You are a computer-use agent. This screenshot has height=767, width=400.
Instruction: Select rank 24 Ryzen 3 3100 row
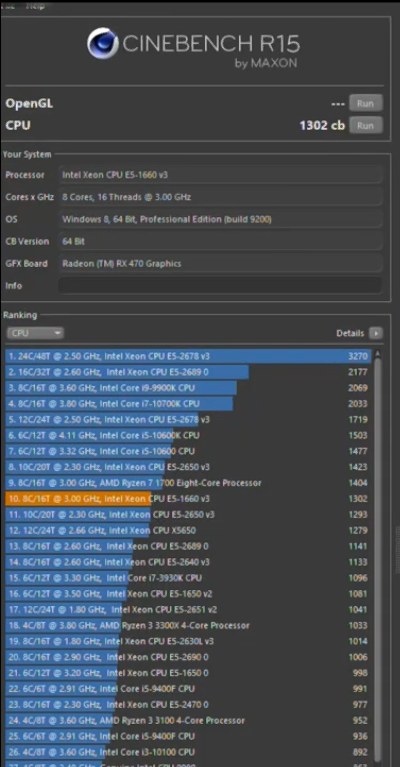coord(188,720)
